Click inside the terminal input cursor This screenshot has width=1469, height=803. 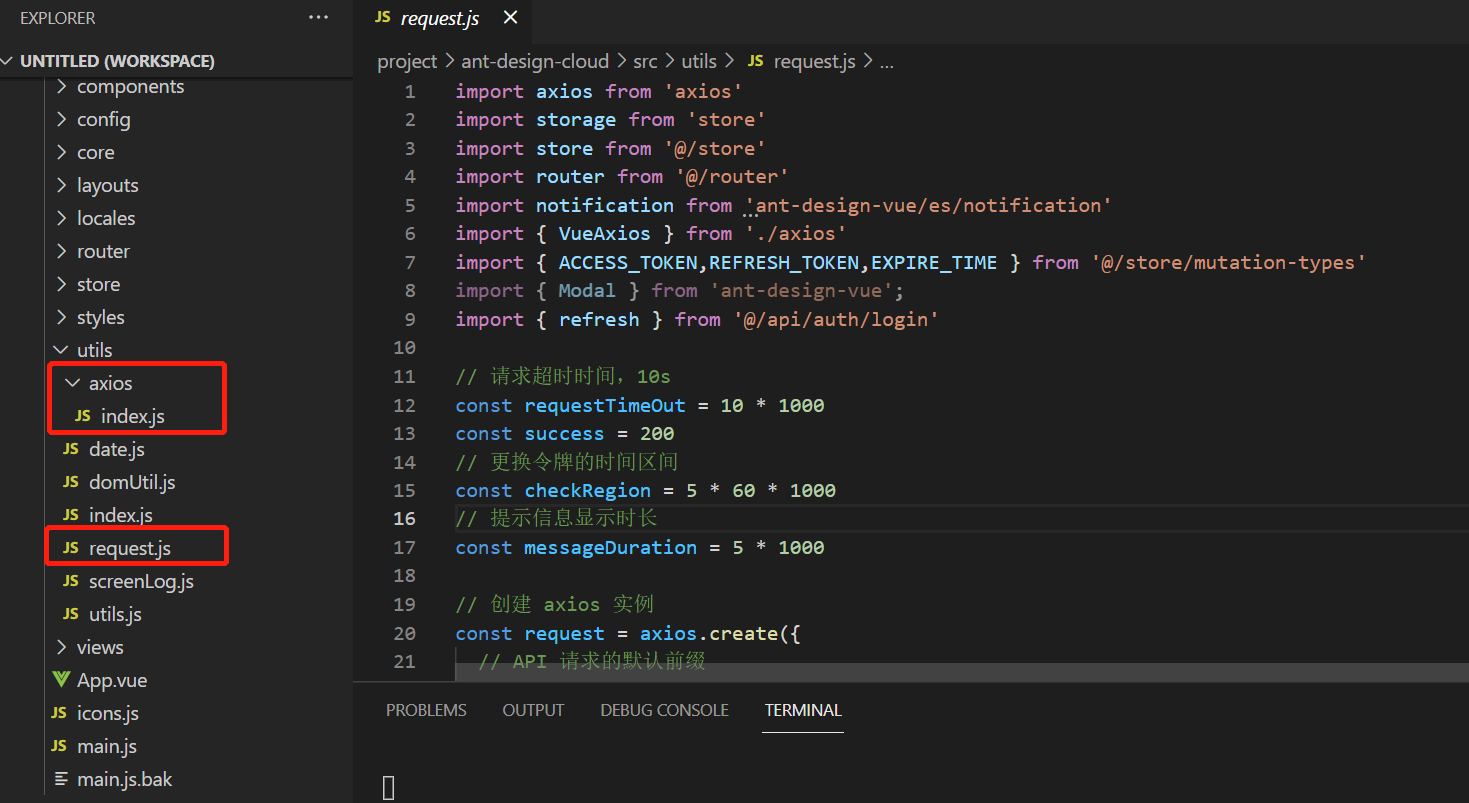pos(389,788)
